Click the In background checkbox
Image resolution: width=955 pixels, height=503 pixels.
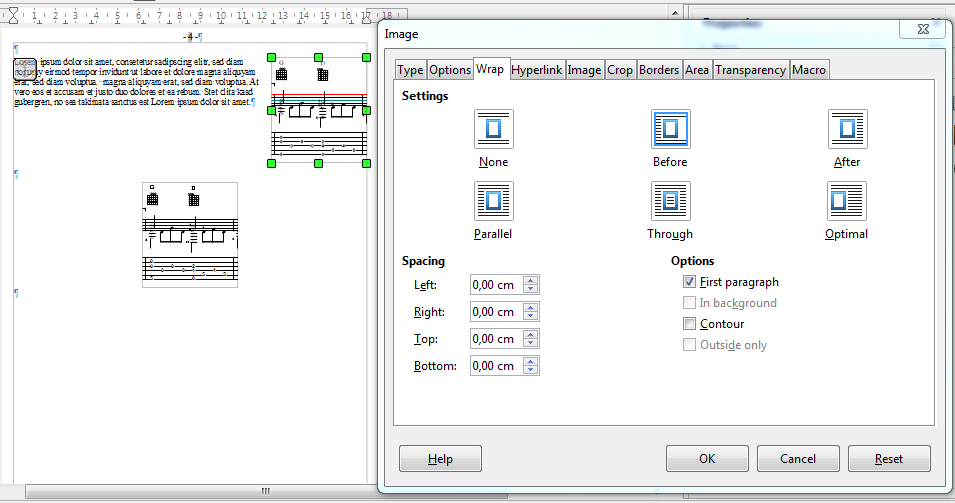click(689, 303)
